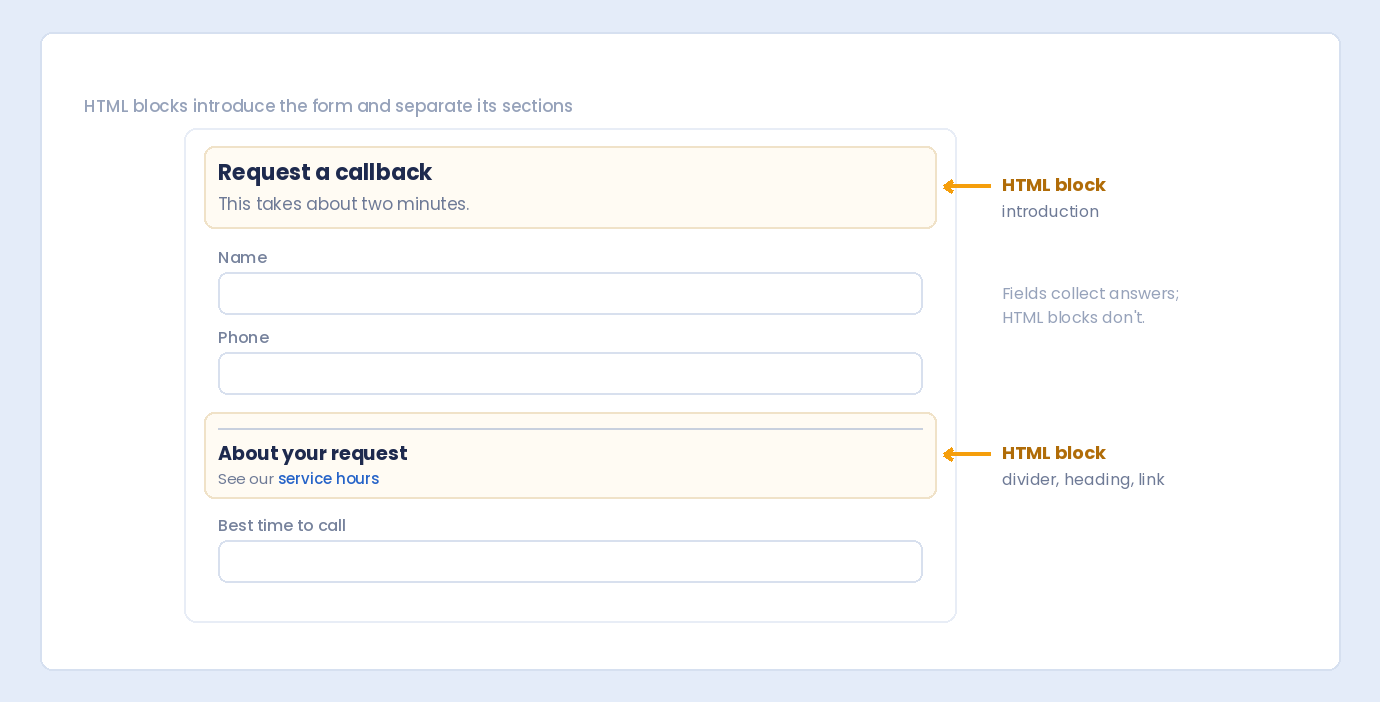Click the 'divider, heading, link' caption

pos(1083,480)
